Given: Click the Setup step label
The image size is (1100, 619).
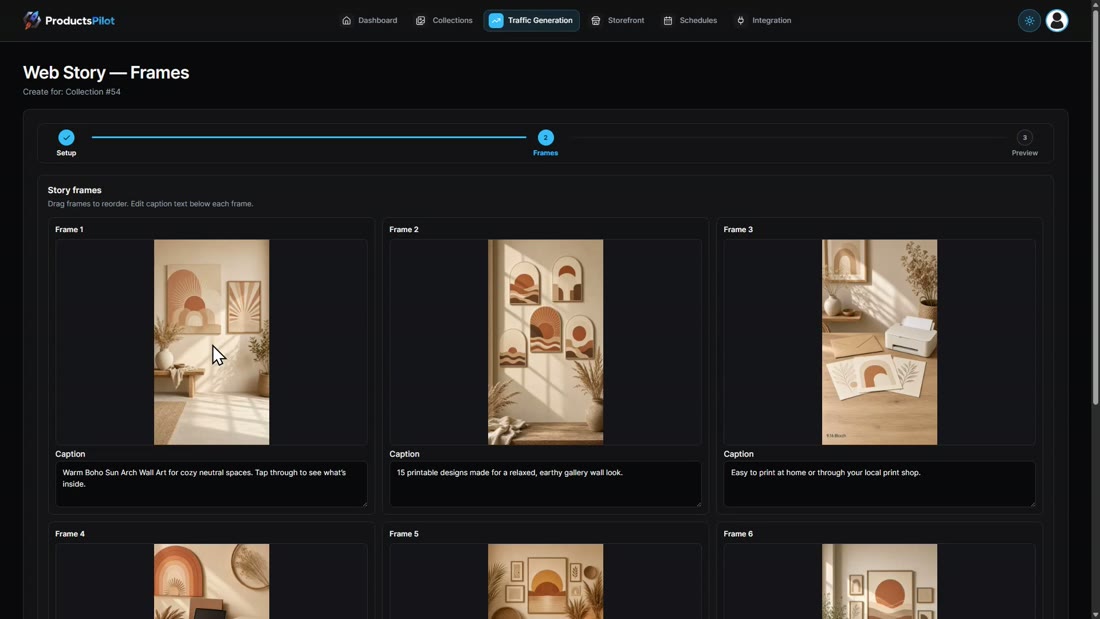Looking at the screenshot, I should tap(66, 153).
